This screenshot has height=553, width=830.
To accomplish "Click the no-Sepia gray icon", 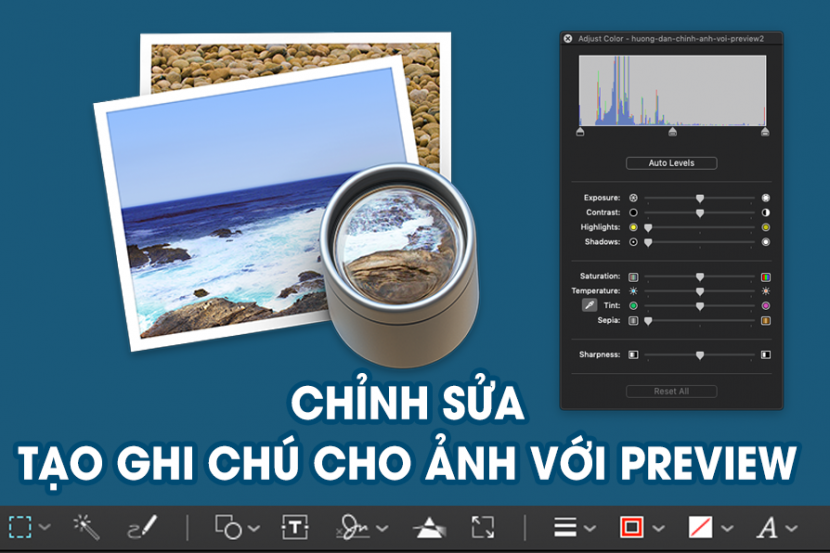I will (633, 321).
